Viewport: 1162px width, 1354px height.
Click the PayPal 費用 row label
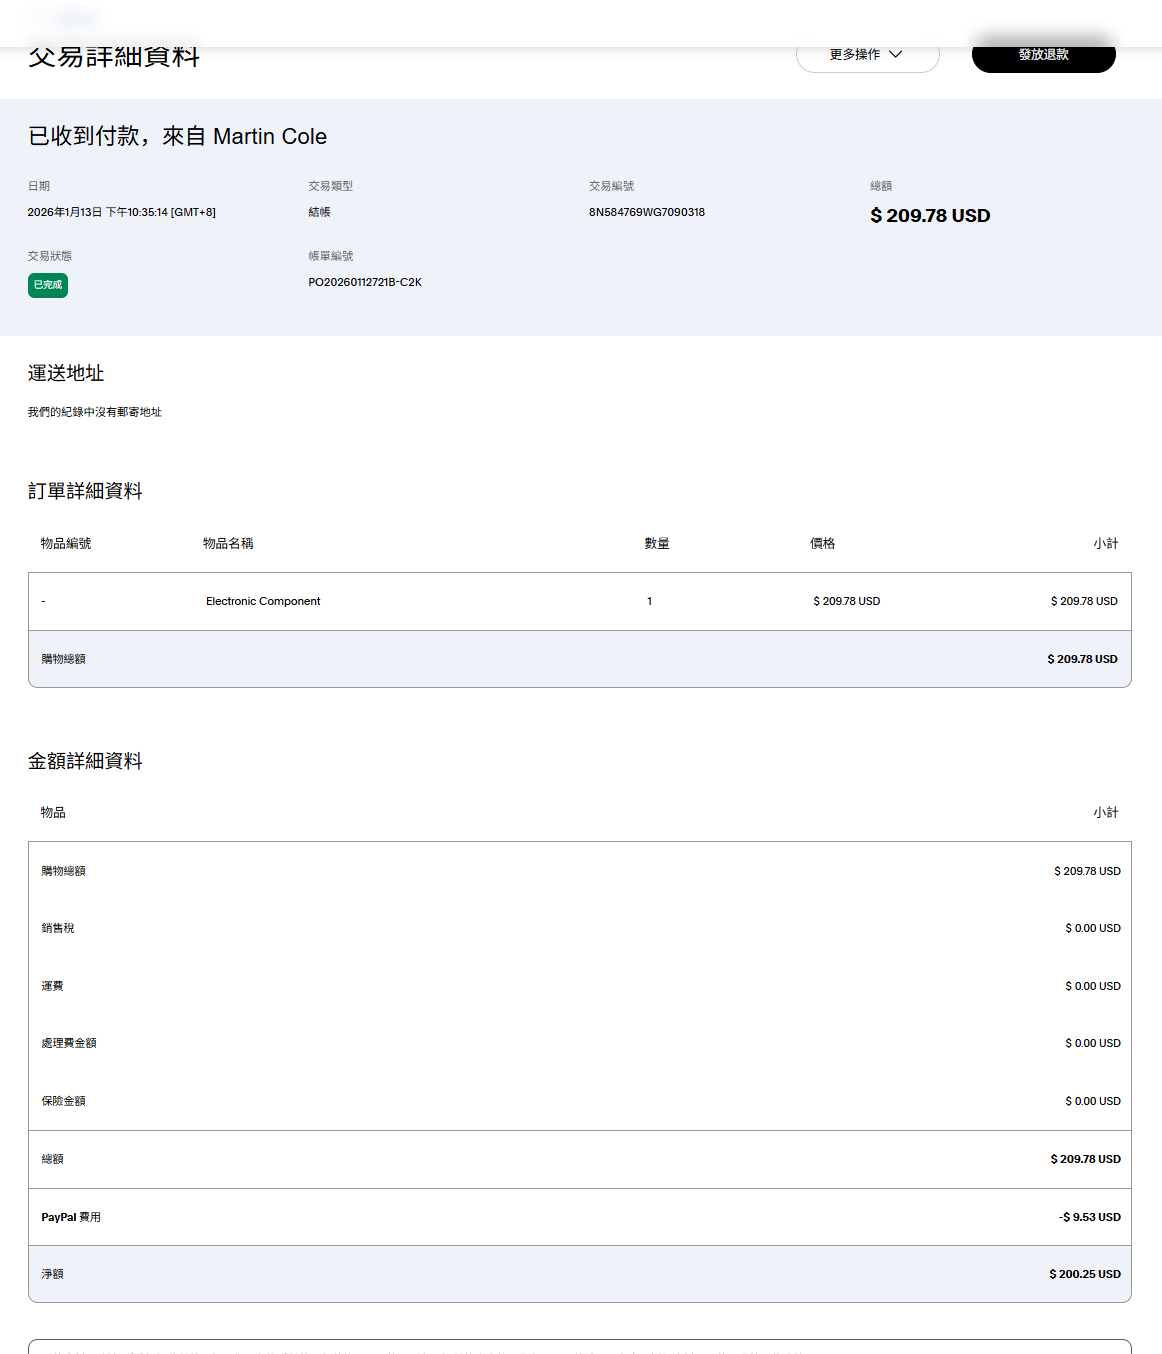pyautogui.click(x=71, y=1217)
